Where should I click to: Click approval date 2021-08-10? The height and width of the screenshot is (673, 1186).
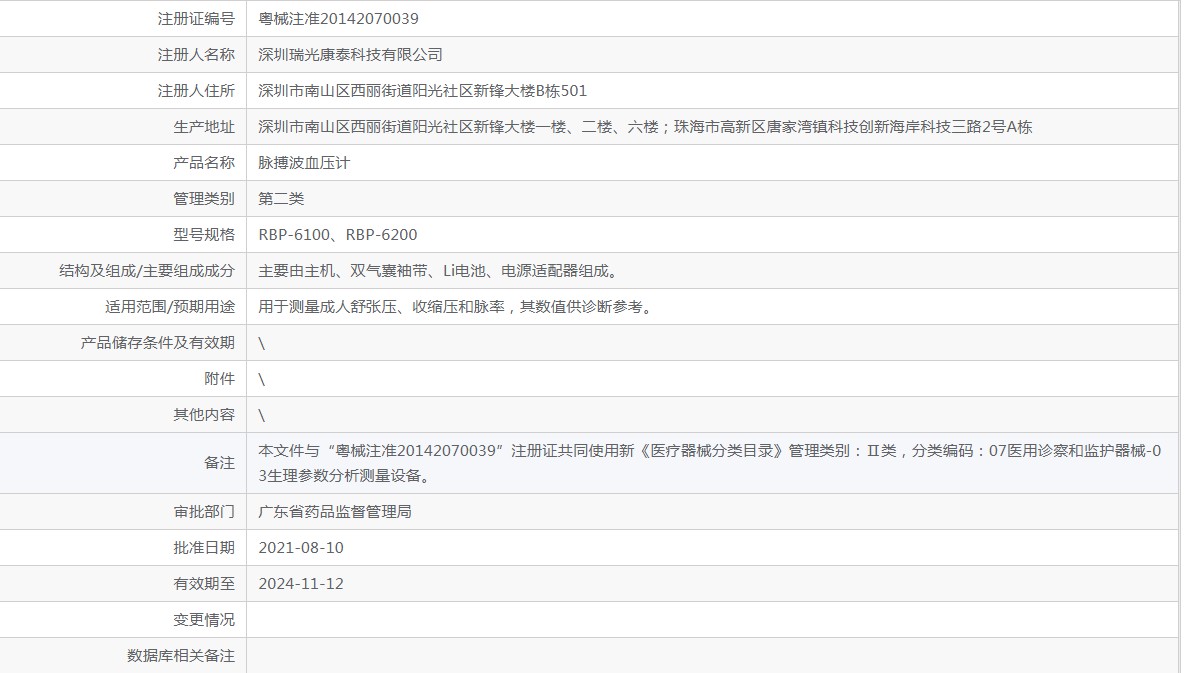301,548
